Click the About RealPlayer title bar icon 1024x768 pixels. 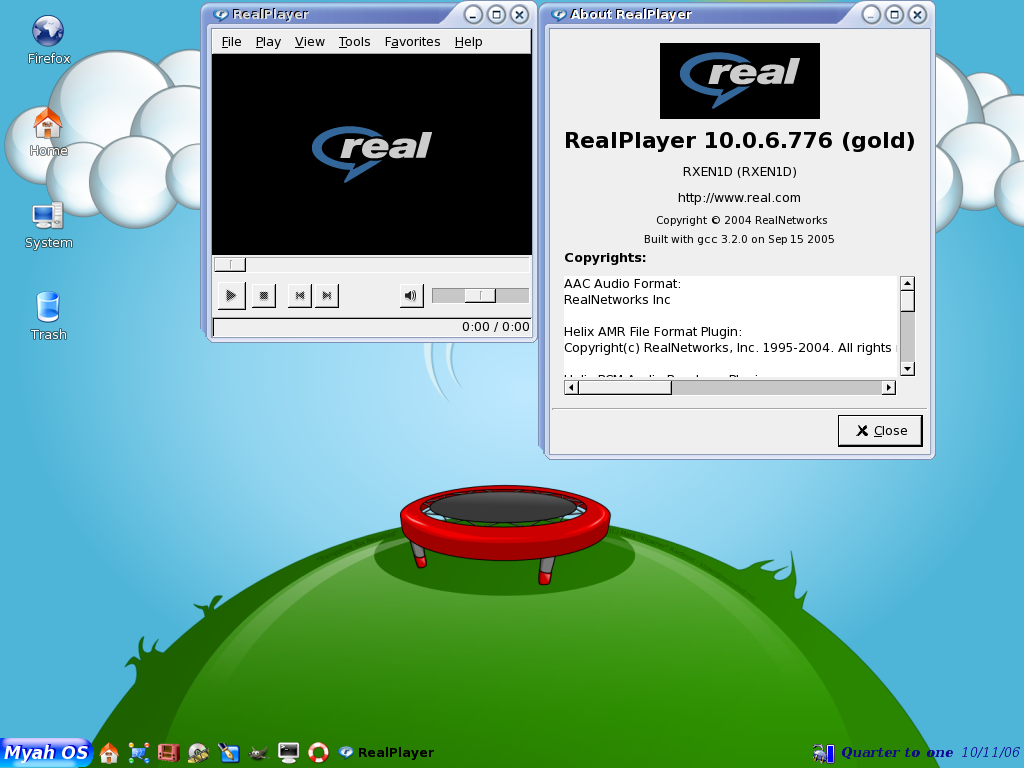point(558,14)
